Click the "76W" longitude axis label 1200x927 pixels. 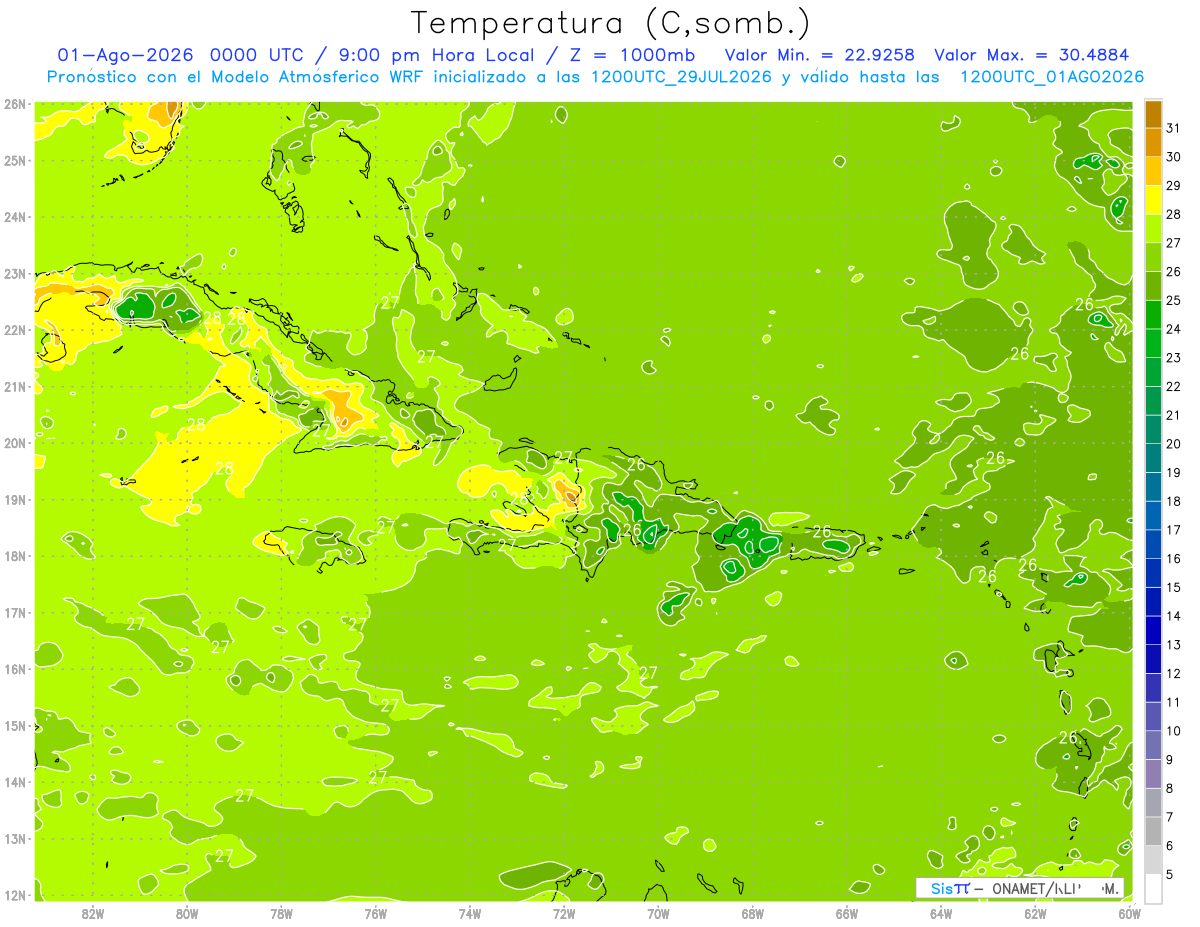pos(375,913)
